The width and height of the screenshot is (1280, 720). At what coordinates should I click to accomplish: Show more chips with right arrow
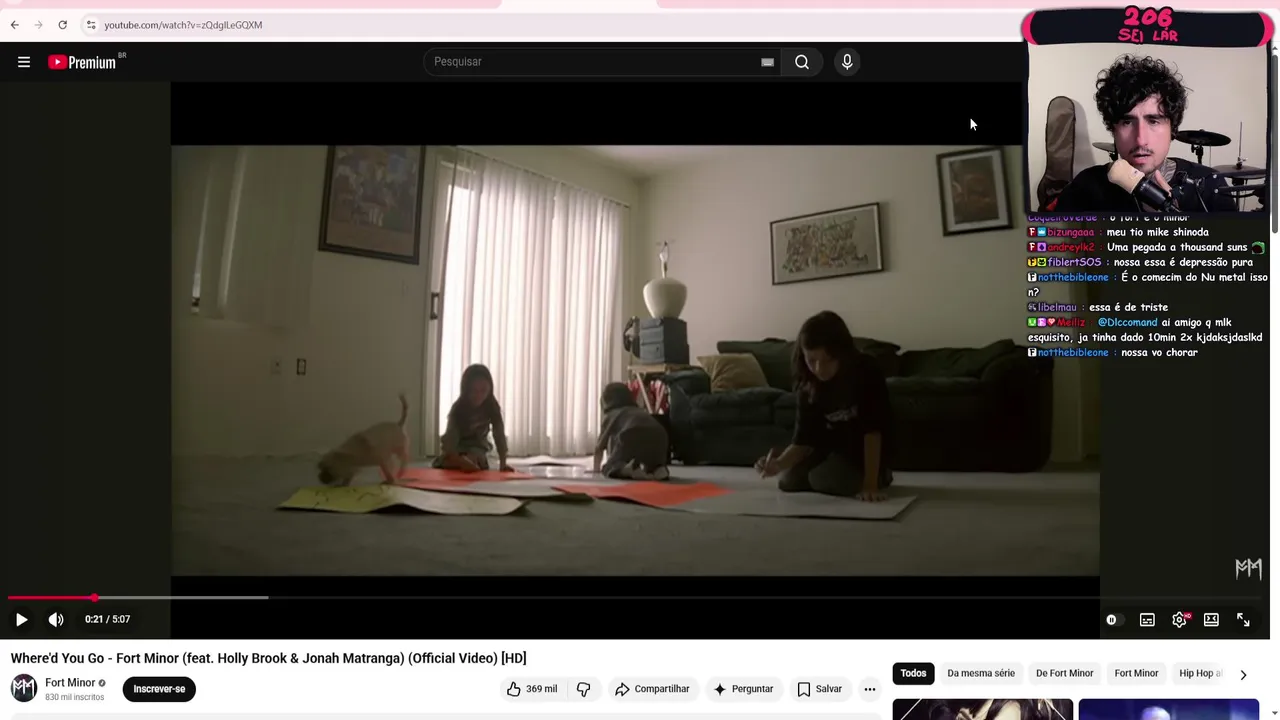[1243, 674]
